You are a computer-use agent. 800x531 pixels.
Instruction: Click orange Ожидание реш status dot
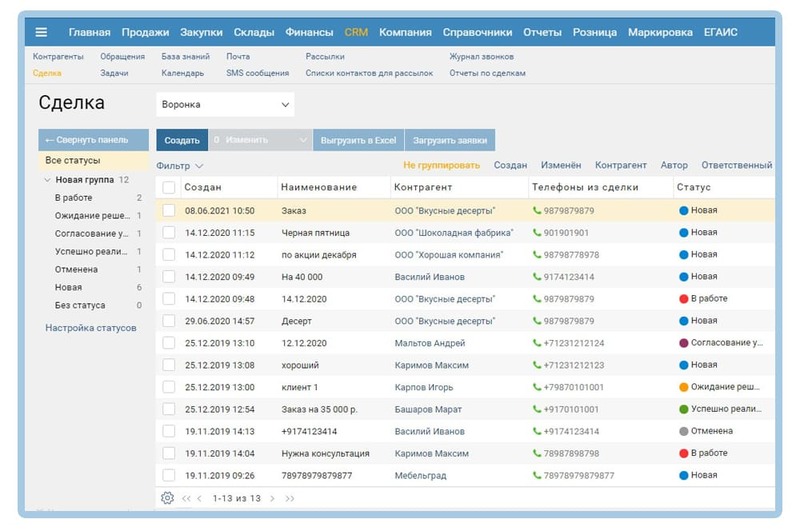pyautogui.click(x=684, y=387)
